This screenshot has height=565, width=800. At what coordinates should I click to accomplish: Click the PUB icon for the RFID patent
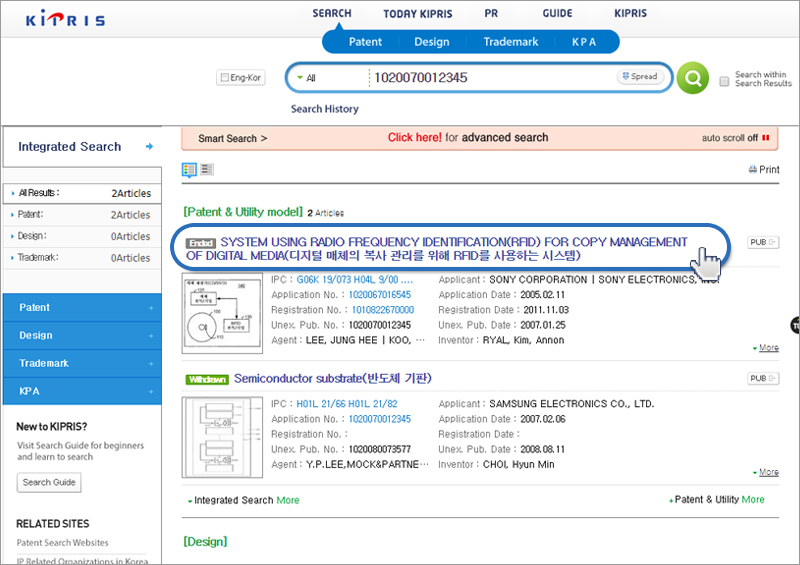point(763,242)
